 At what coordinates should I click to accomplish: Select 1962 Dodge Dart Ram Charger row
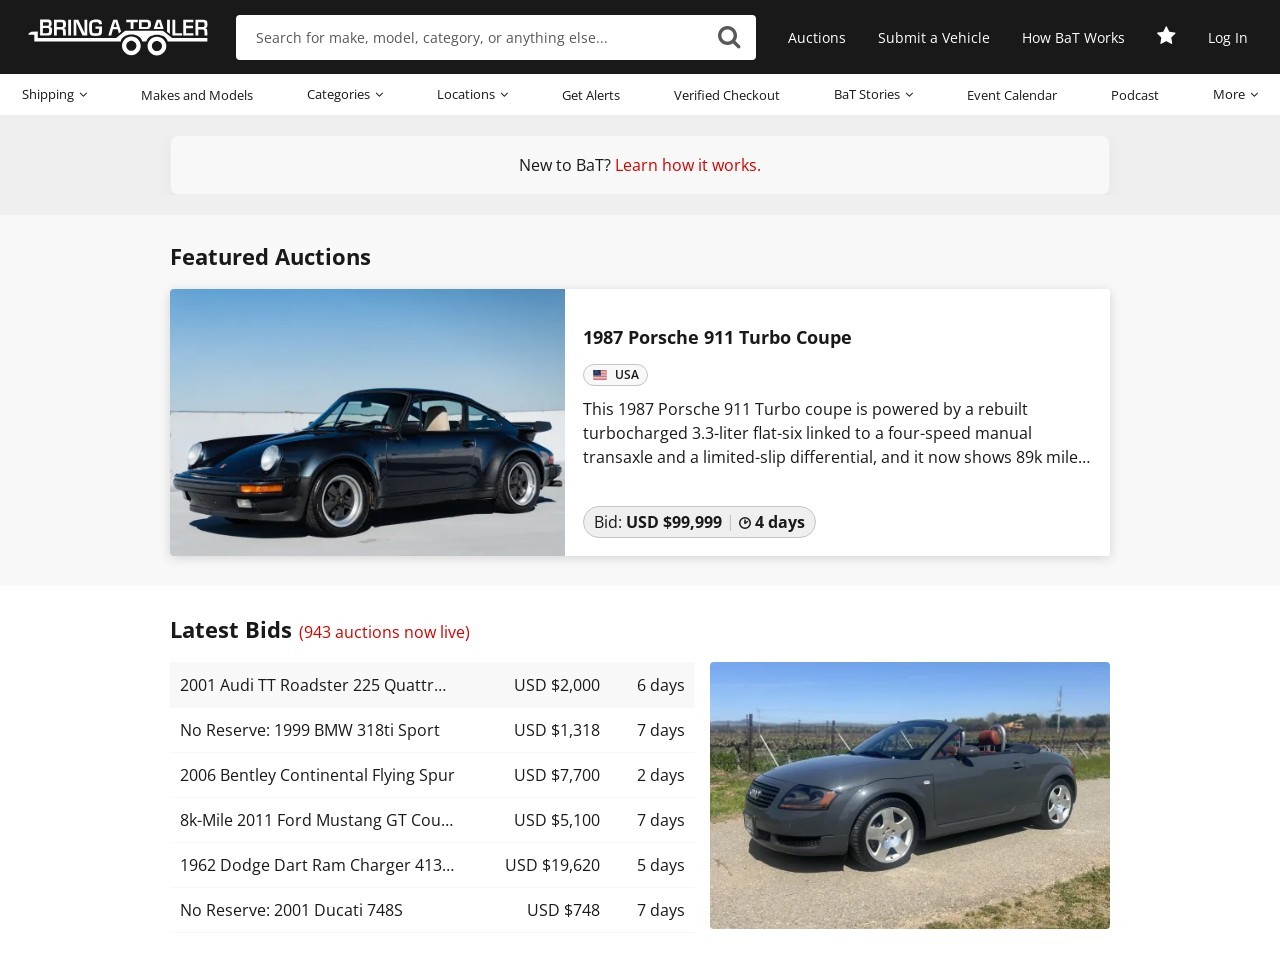point(432,865)
